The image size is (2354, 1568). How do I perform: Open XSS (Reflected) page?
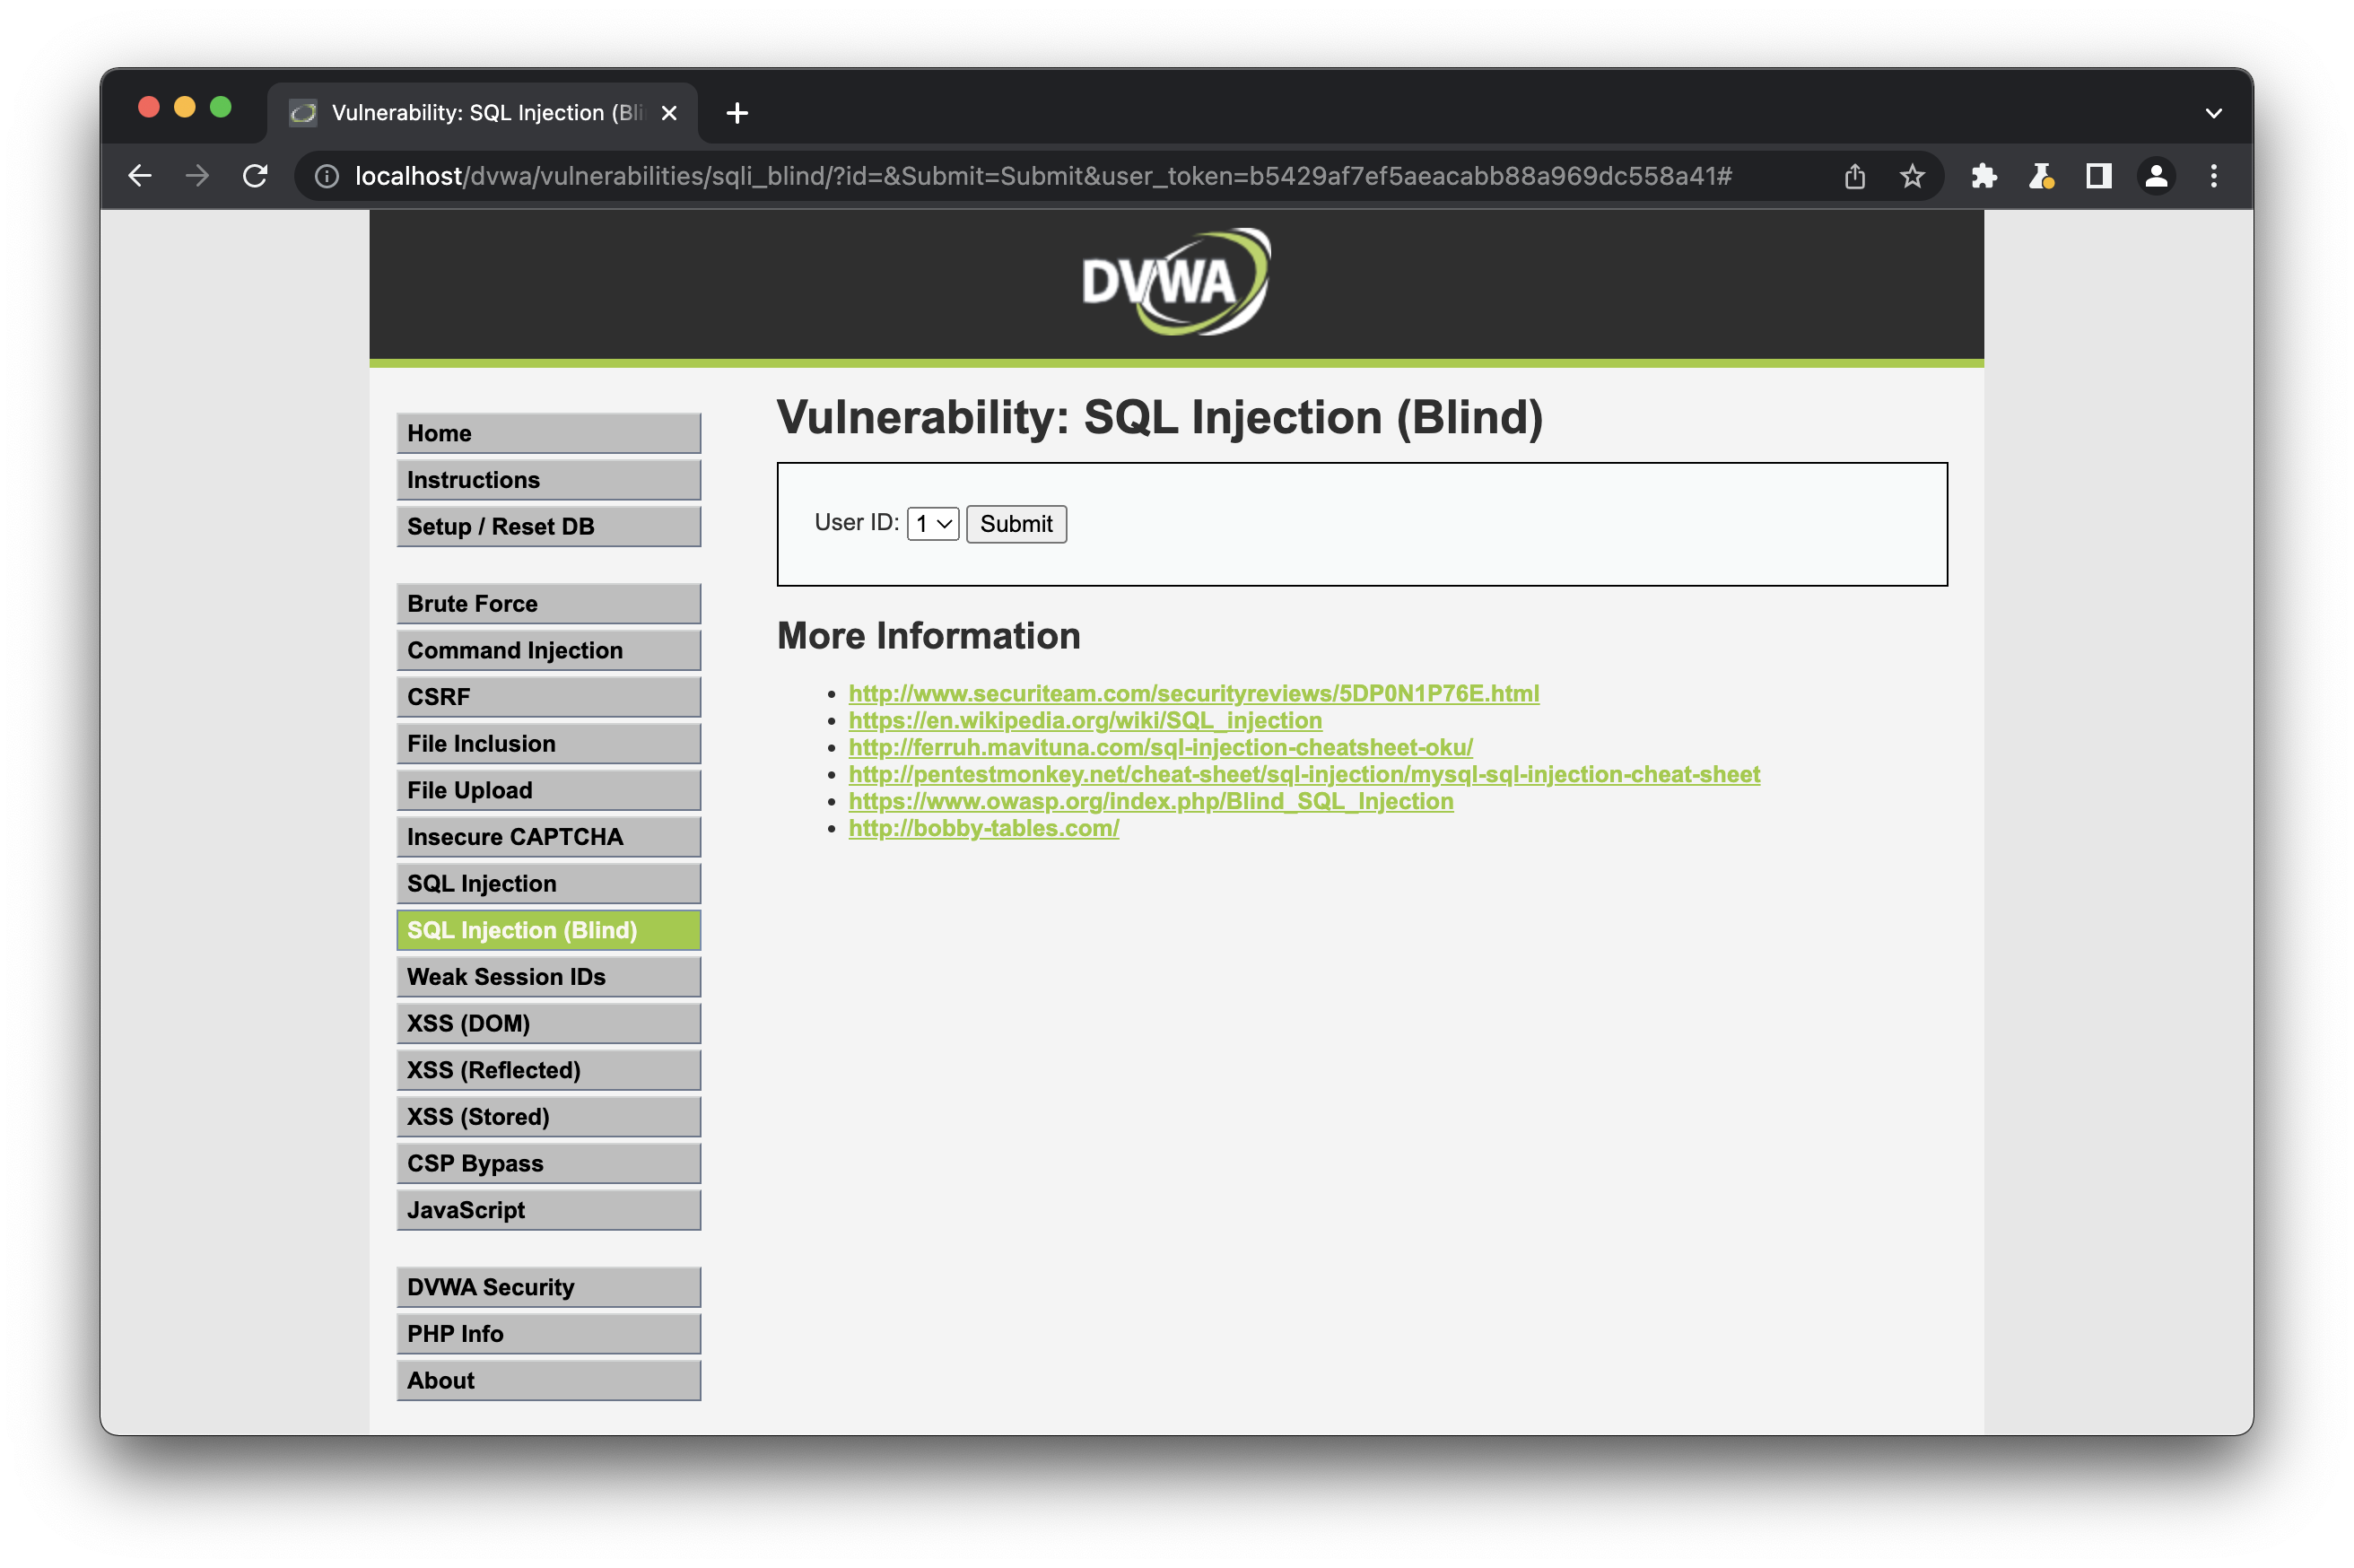point(548,1070)
